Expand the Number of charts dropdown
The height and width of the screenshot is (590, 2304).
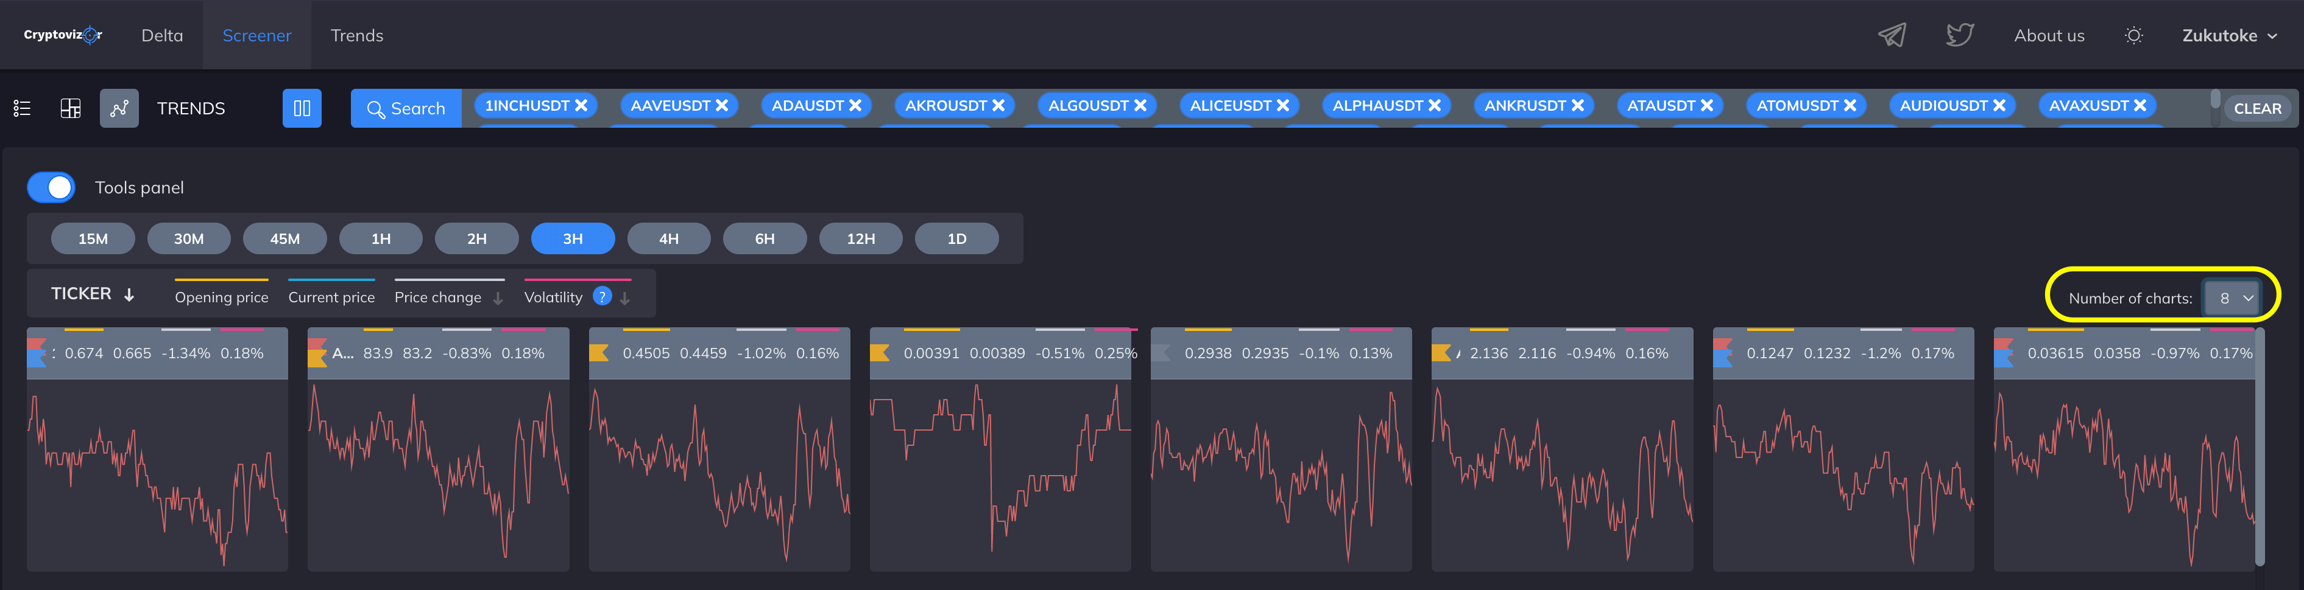tap(2230, 298)
